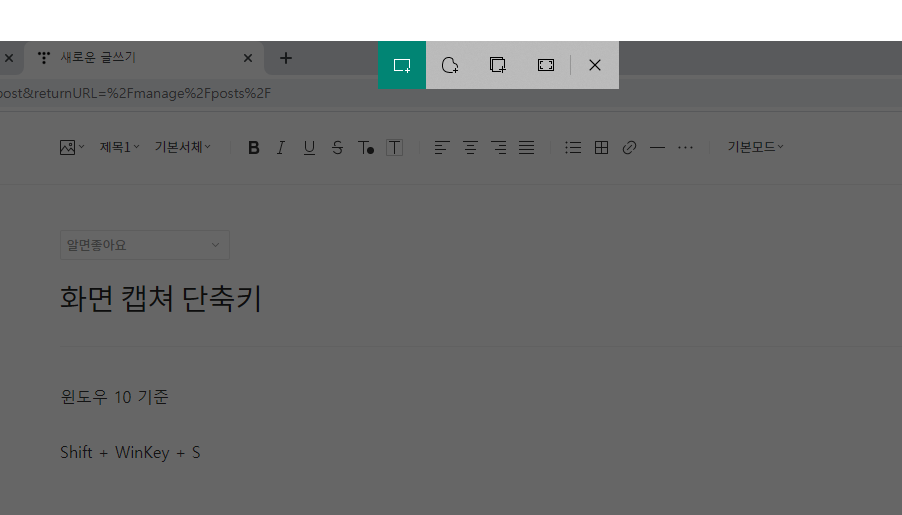This screenshot has width=902, height=515.
Task: Insert a hyperlink
Action: point(629,148)
